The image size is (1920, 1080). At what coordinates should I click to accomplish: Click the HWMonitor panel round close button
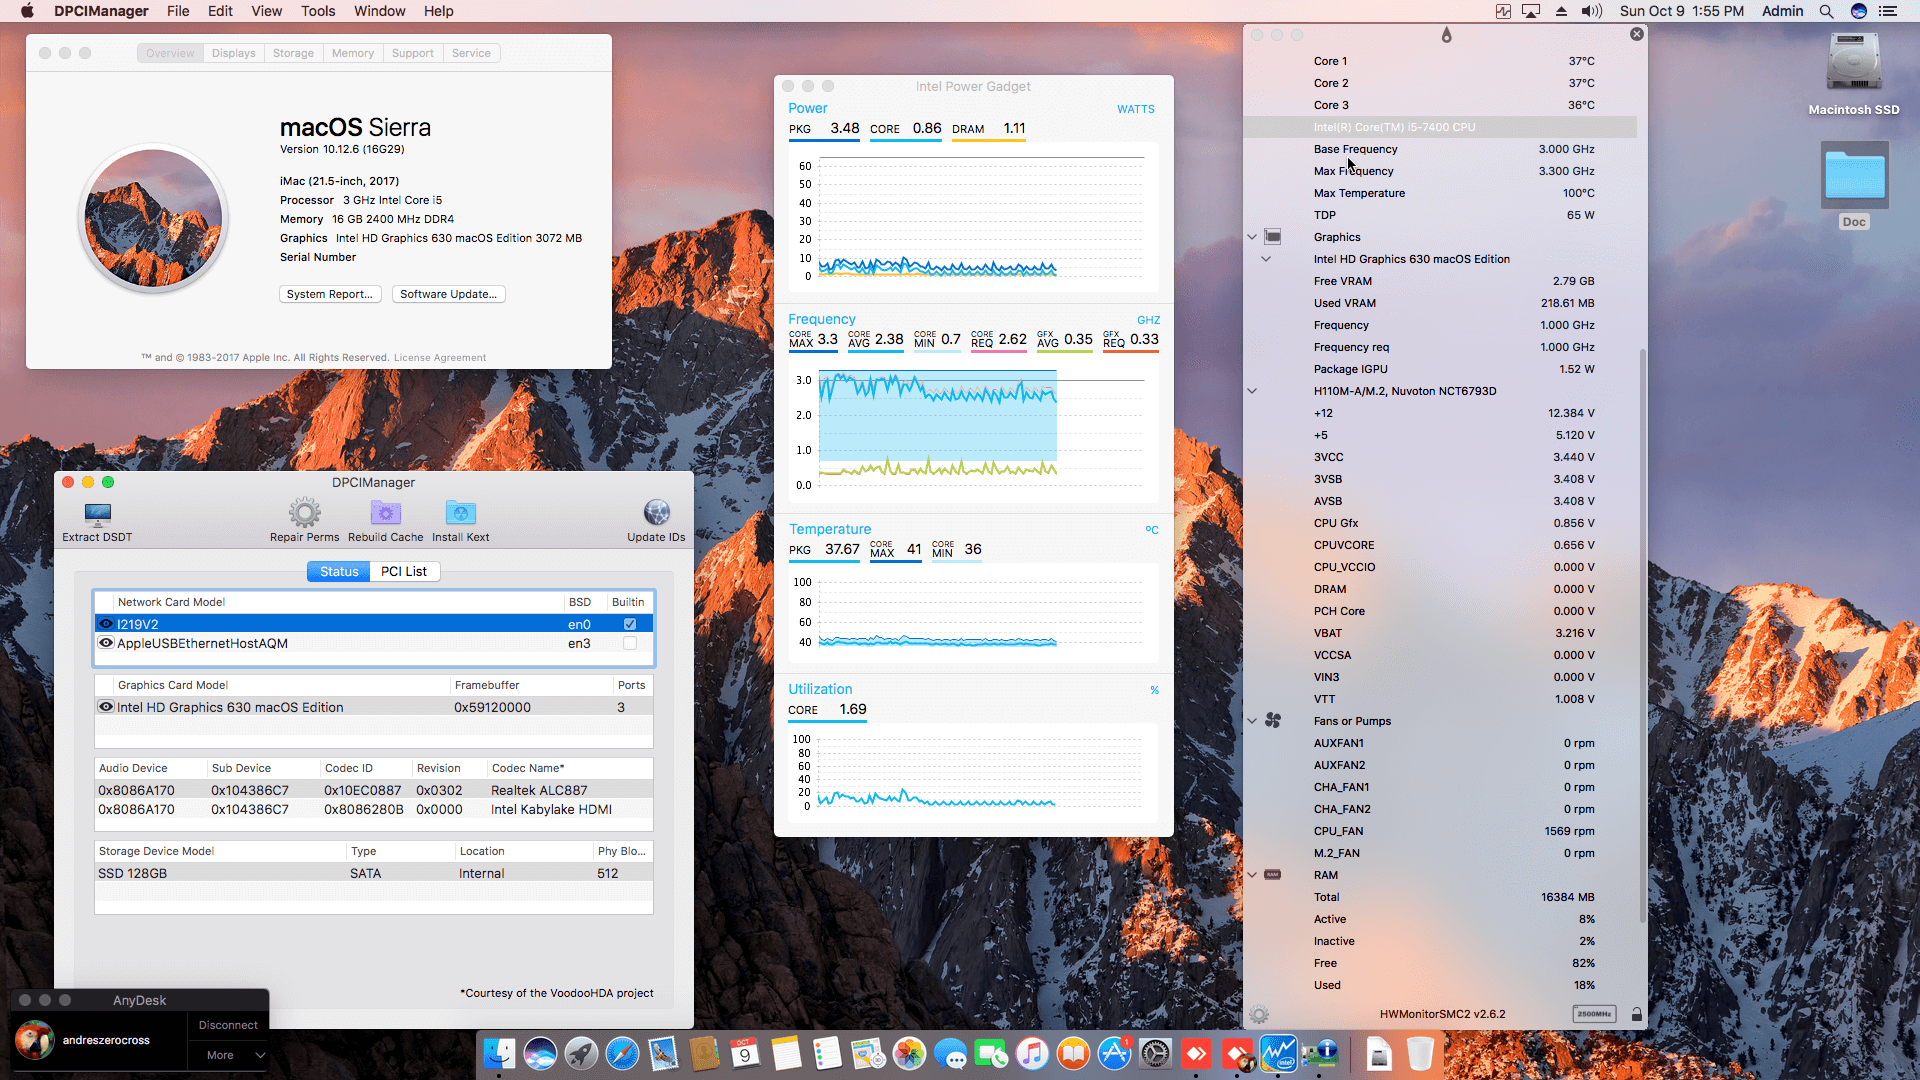click(x=1637, y=34)
